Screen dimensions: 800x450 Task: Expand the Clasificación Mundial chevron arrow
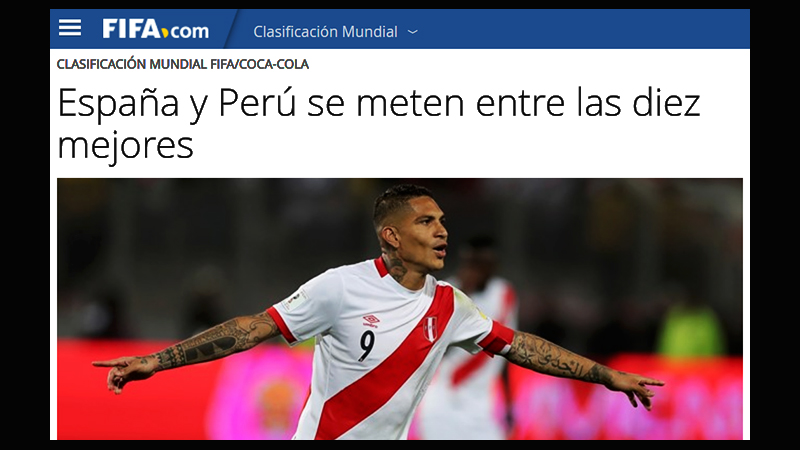413,32
